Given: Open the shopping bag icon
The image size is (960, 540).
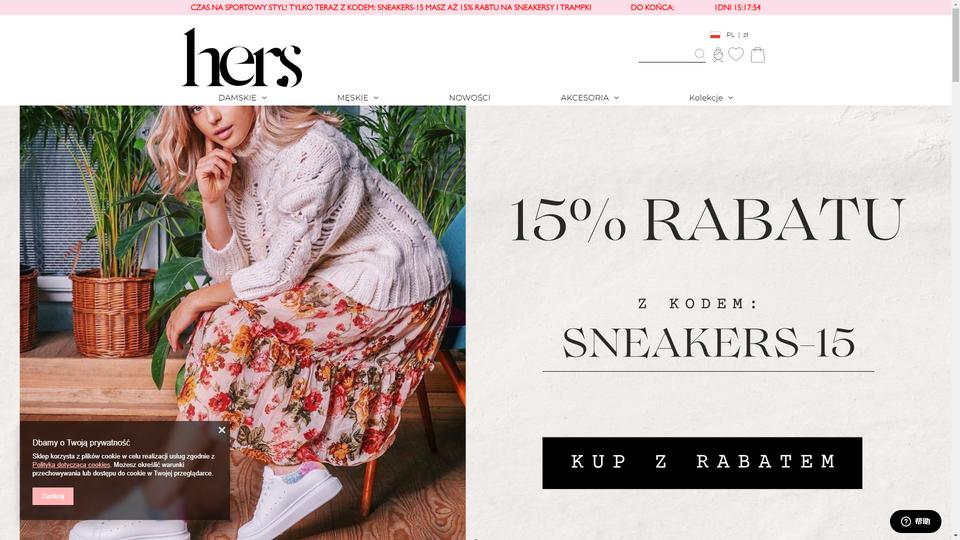Looking at the screenshot, I should [x=758, y=54].
